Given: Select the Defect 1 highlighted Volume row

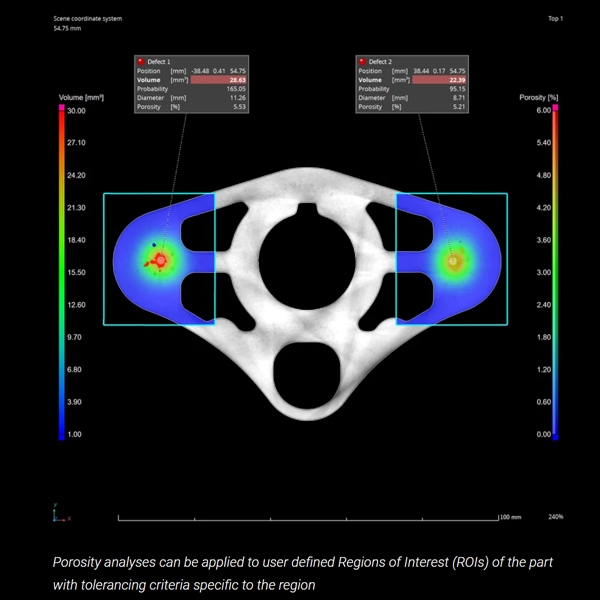Looking at the screenshot, I should coord(191,79).
